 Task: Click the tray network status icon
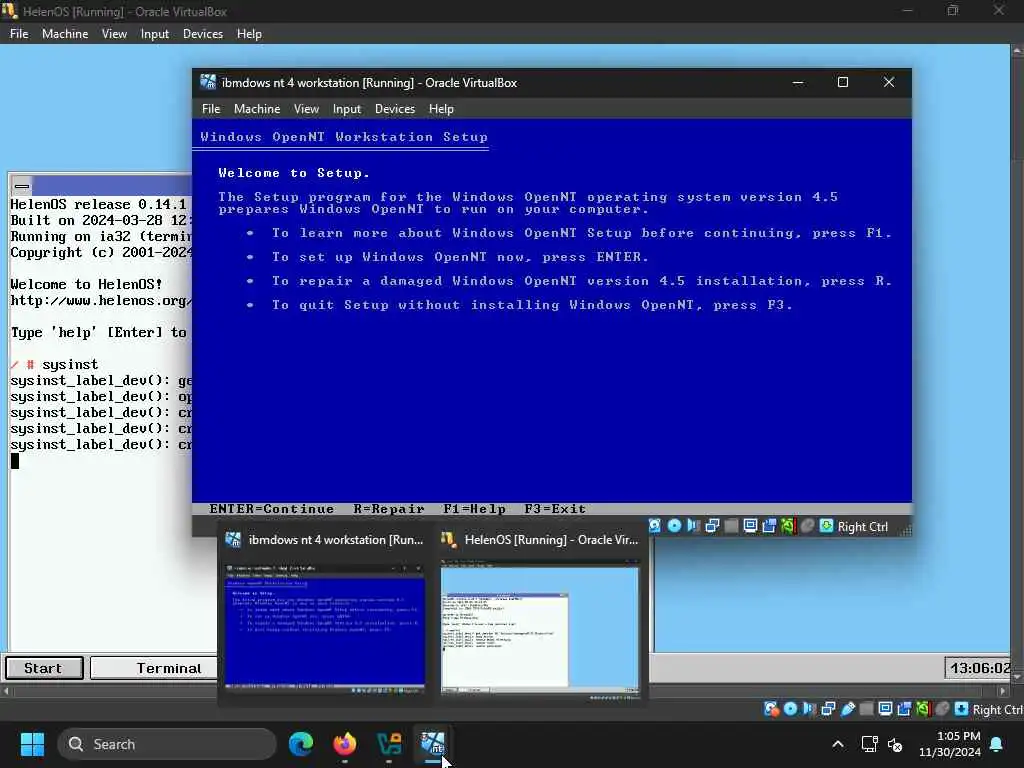coord(869,744)
